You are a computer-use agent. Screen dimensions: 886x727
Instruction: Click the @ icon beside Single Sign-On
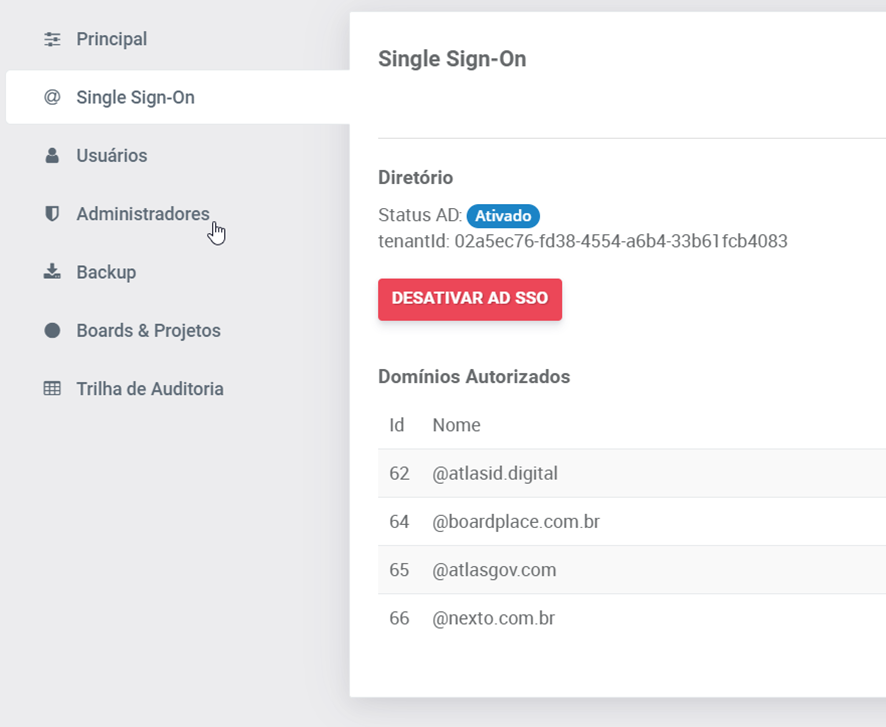coord(52,98)
